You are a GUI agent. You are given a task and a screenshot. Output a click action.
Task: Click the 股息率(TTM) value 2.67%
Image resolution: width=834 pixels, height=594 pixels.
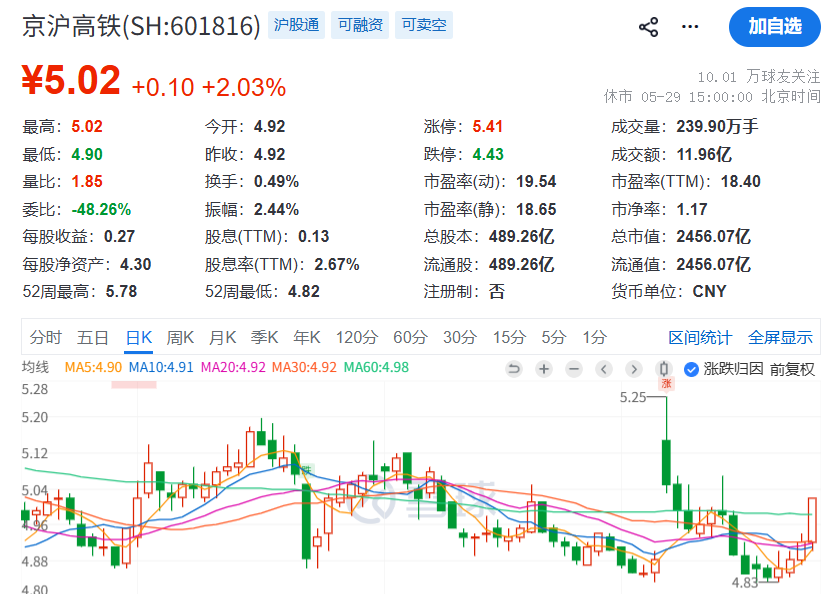[337, 264]
